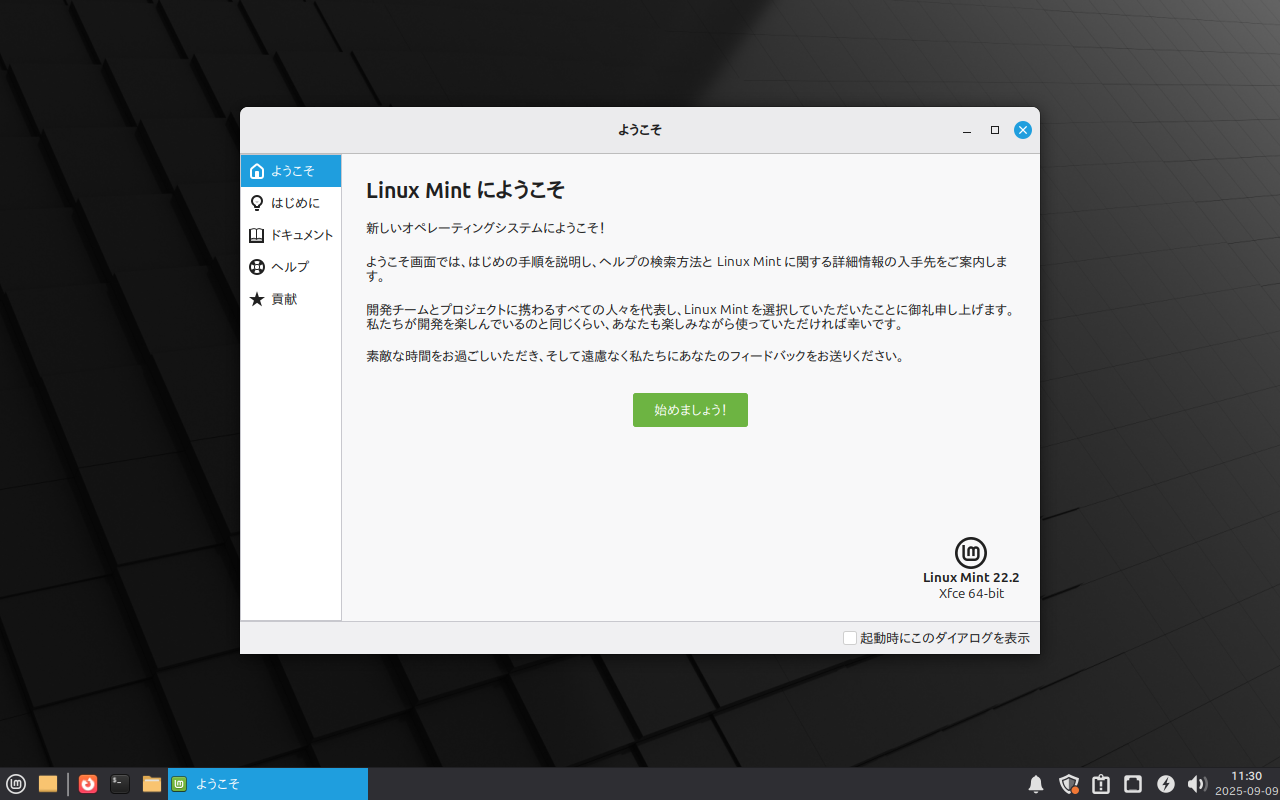This screenshot has width=1280, height=800.
Task: Open the ヘルプ section in sidebar
Action: [x=291, y=267]
